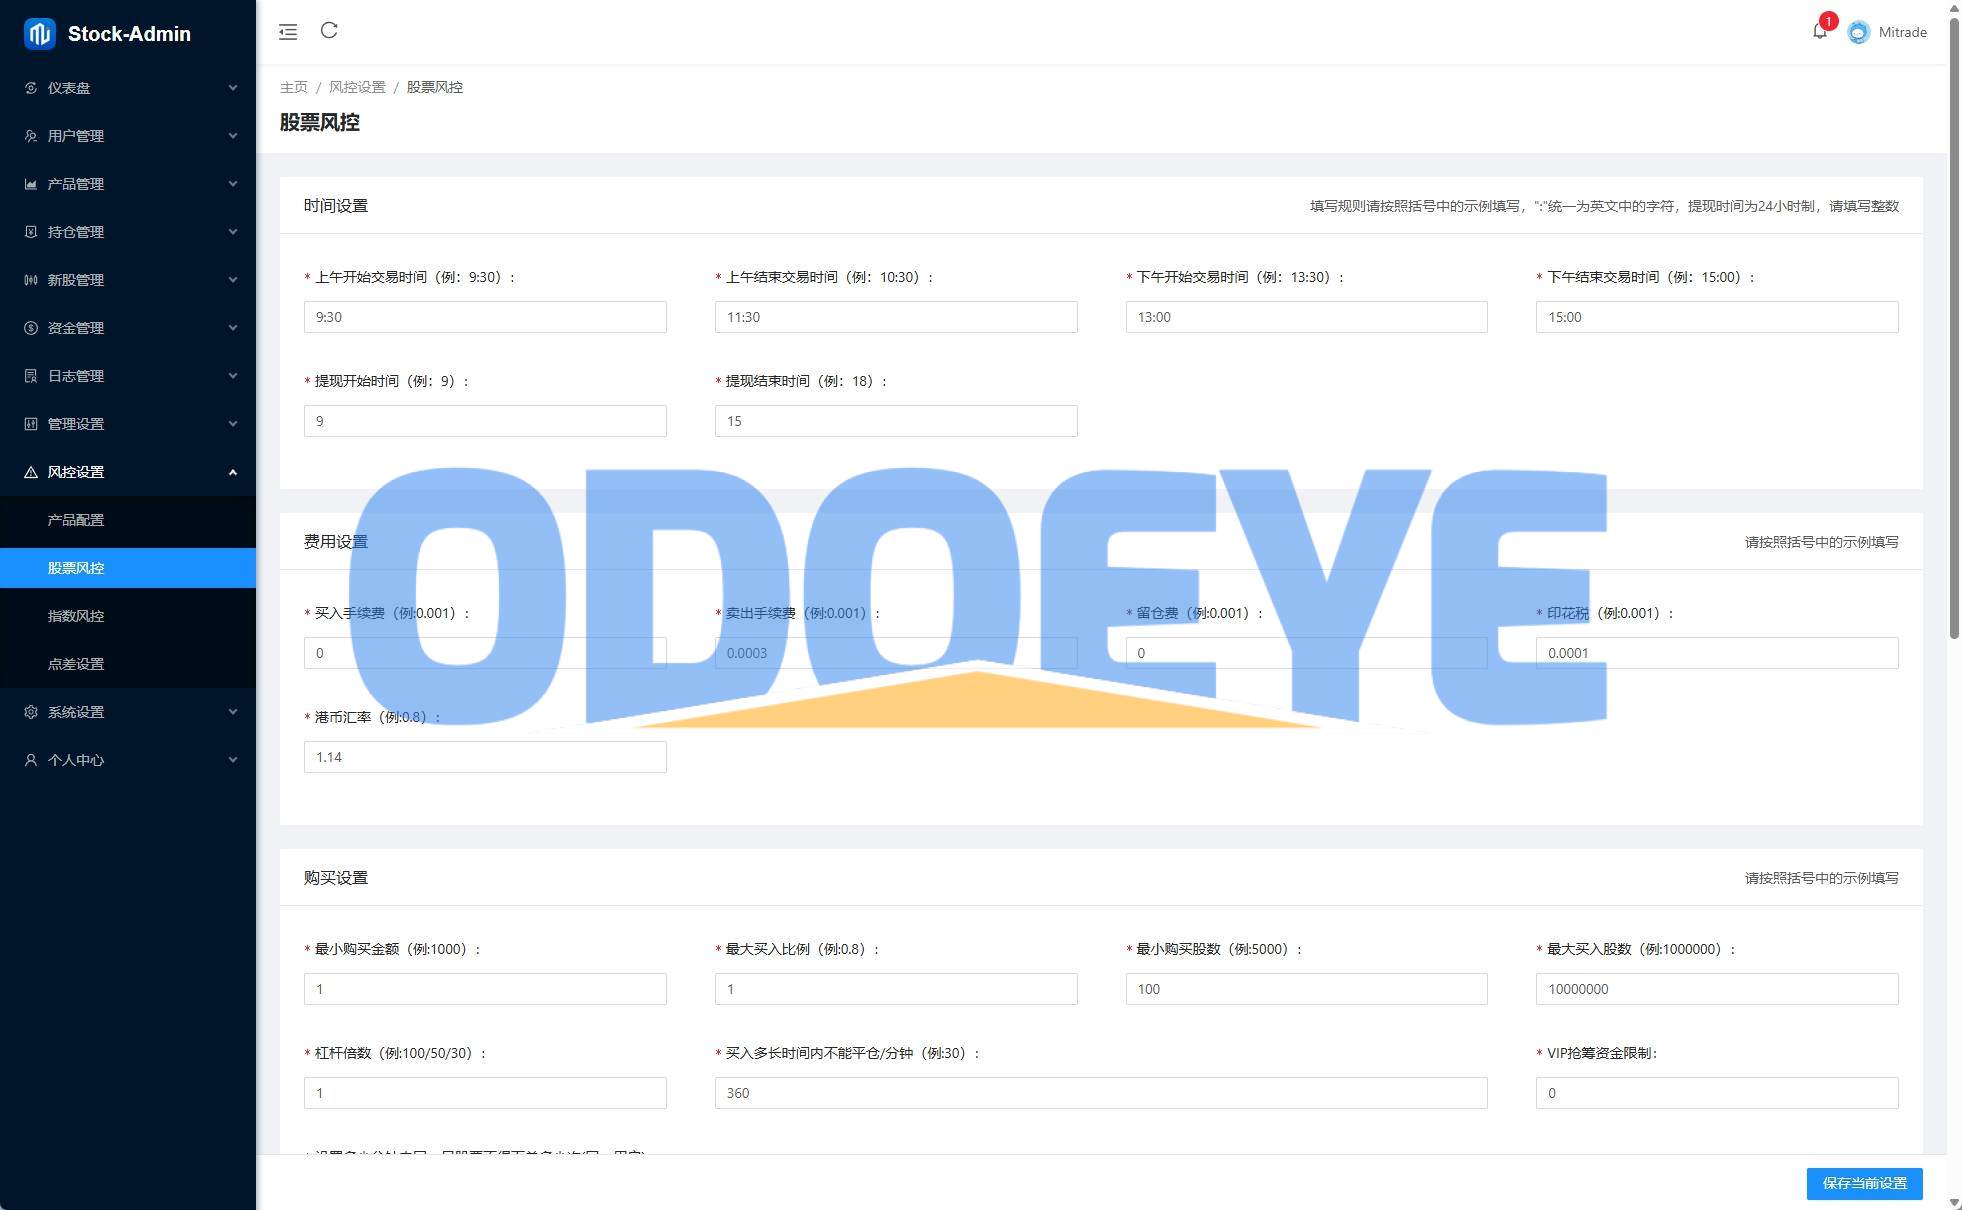Expand the 日志管理 menu chevron
This screenshot has height=1210, width=1962.
pos(233,376)
